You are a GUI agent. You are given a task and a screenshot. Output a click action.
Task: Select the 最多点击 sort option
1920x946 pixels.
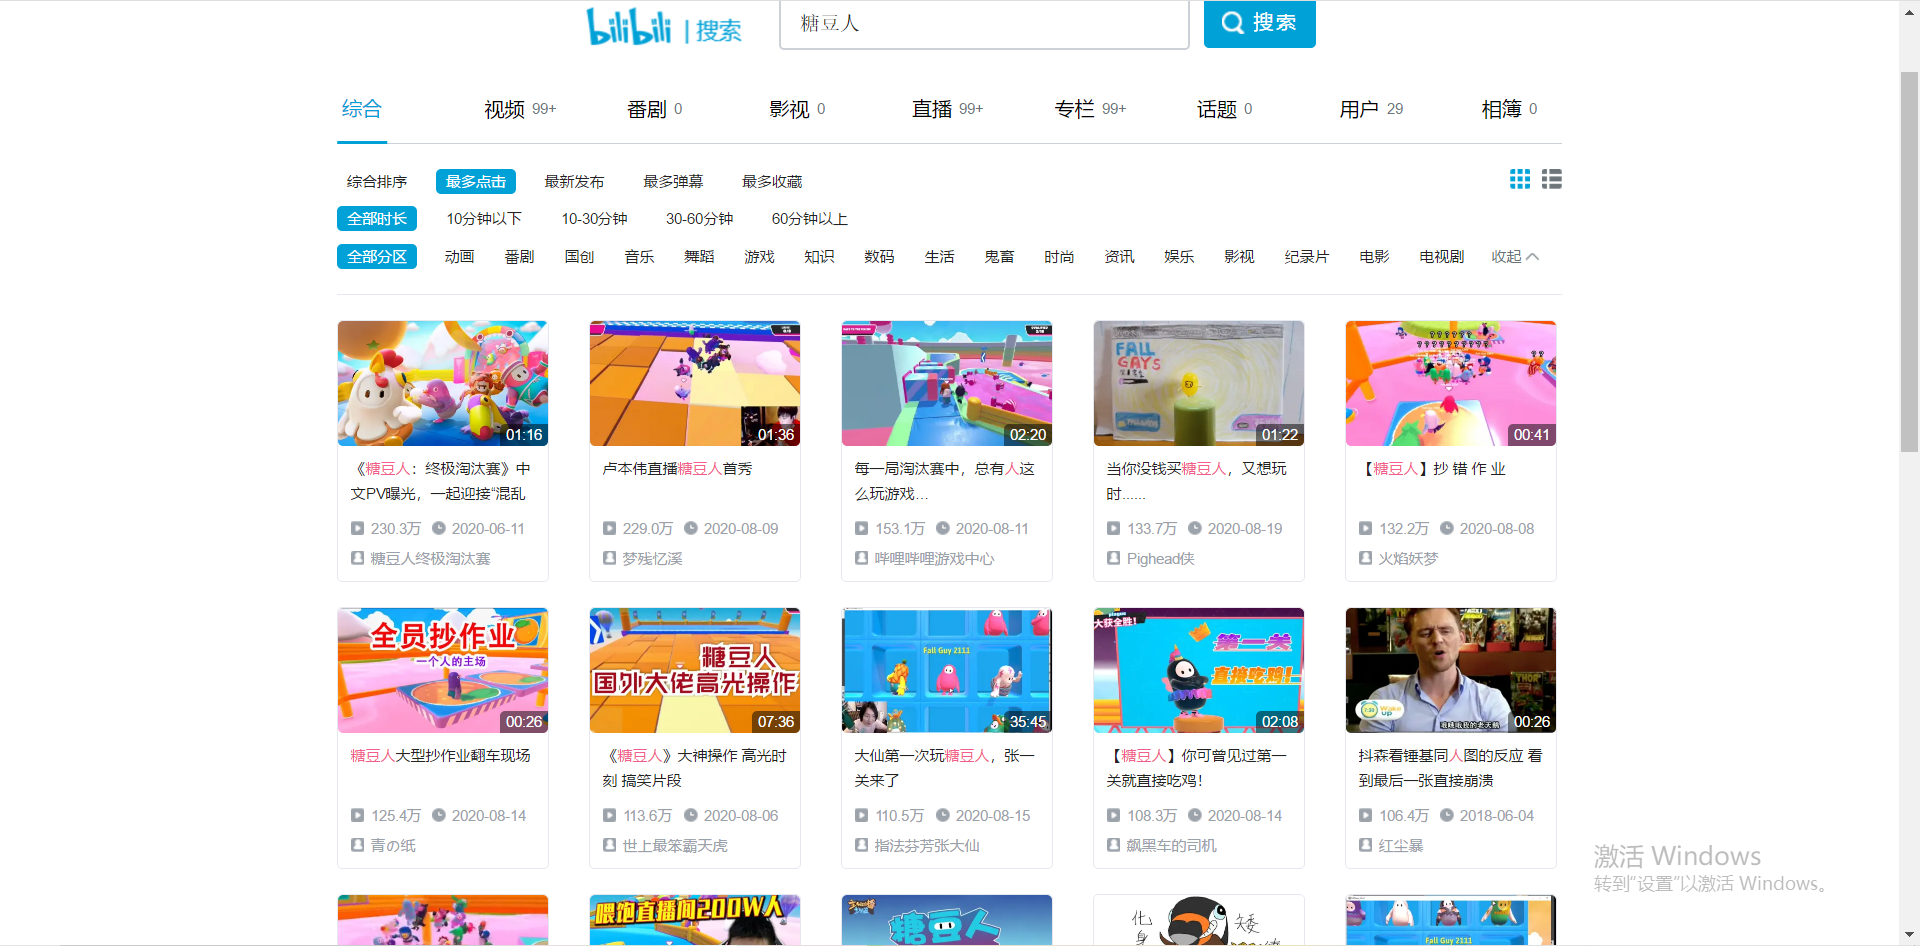click(476, 181)
